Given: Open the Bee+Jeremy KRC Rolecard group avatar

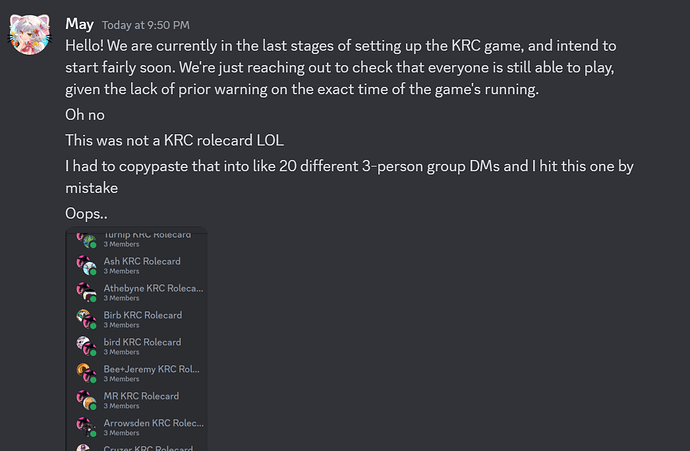Looking at the screenshot, I should [84, 373].
